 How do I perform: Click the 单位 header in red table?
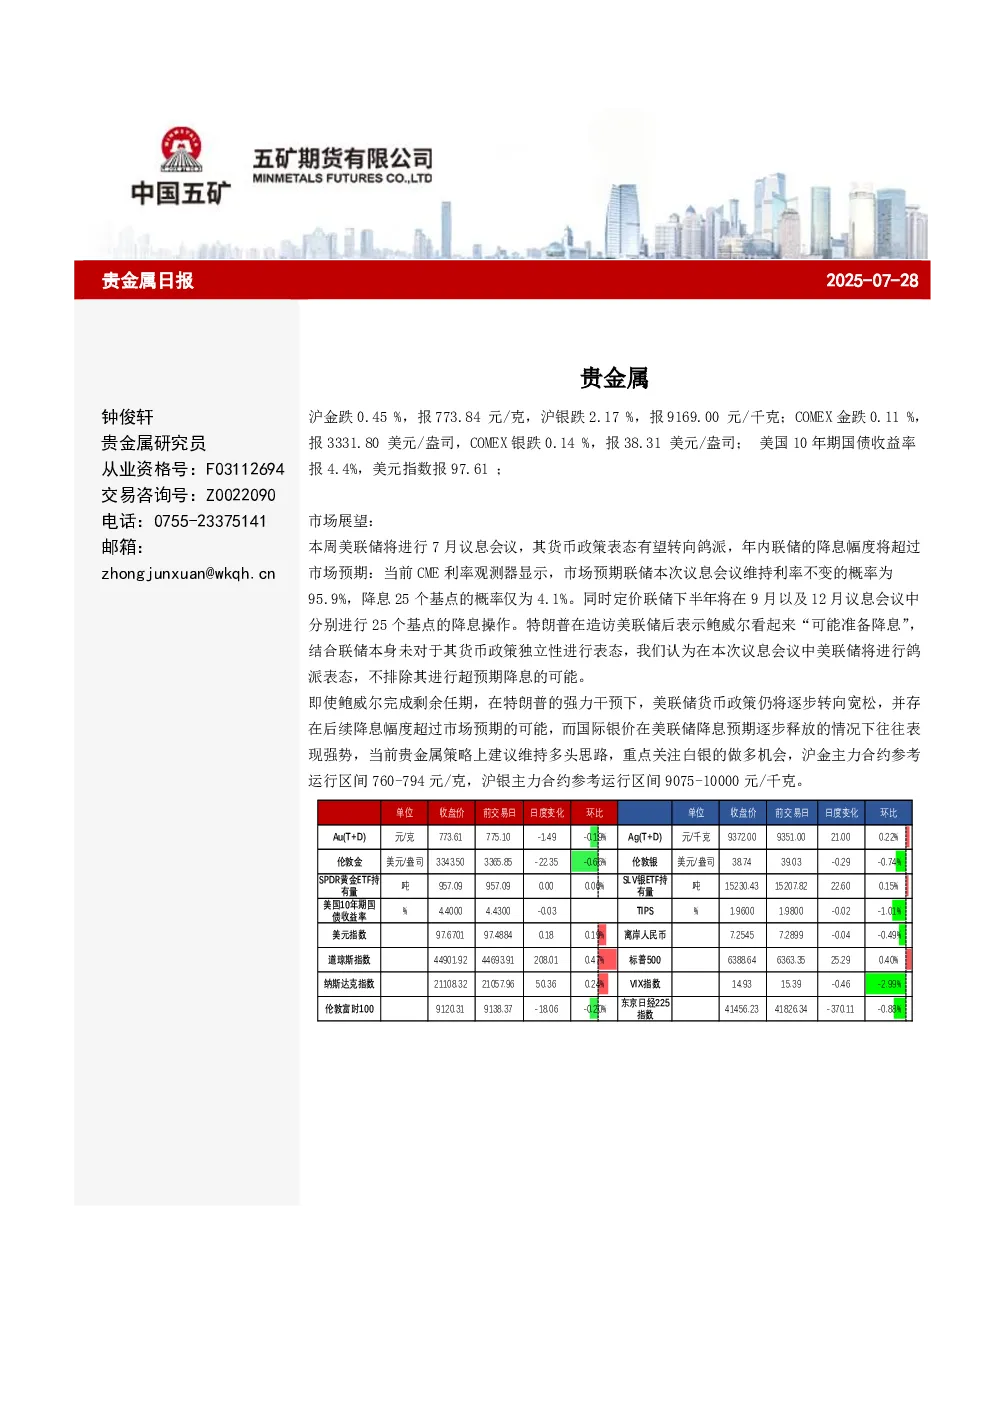[x=404, y=812]
